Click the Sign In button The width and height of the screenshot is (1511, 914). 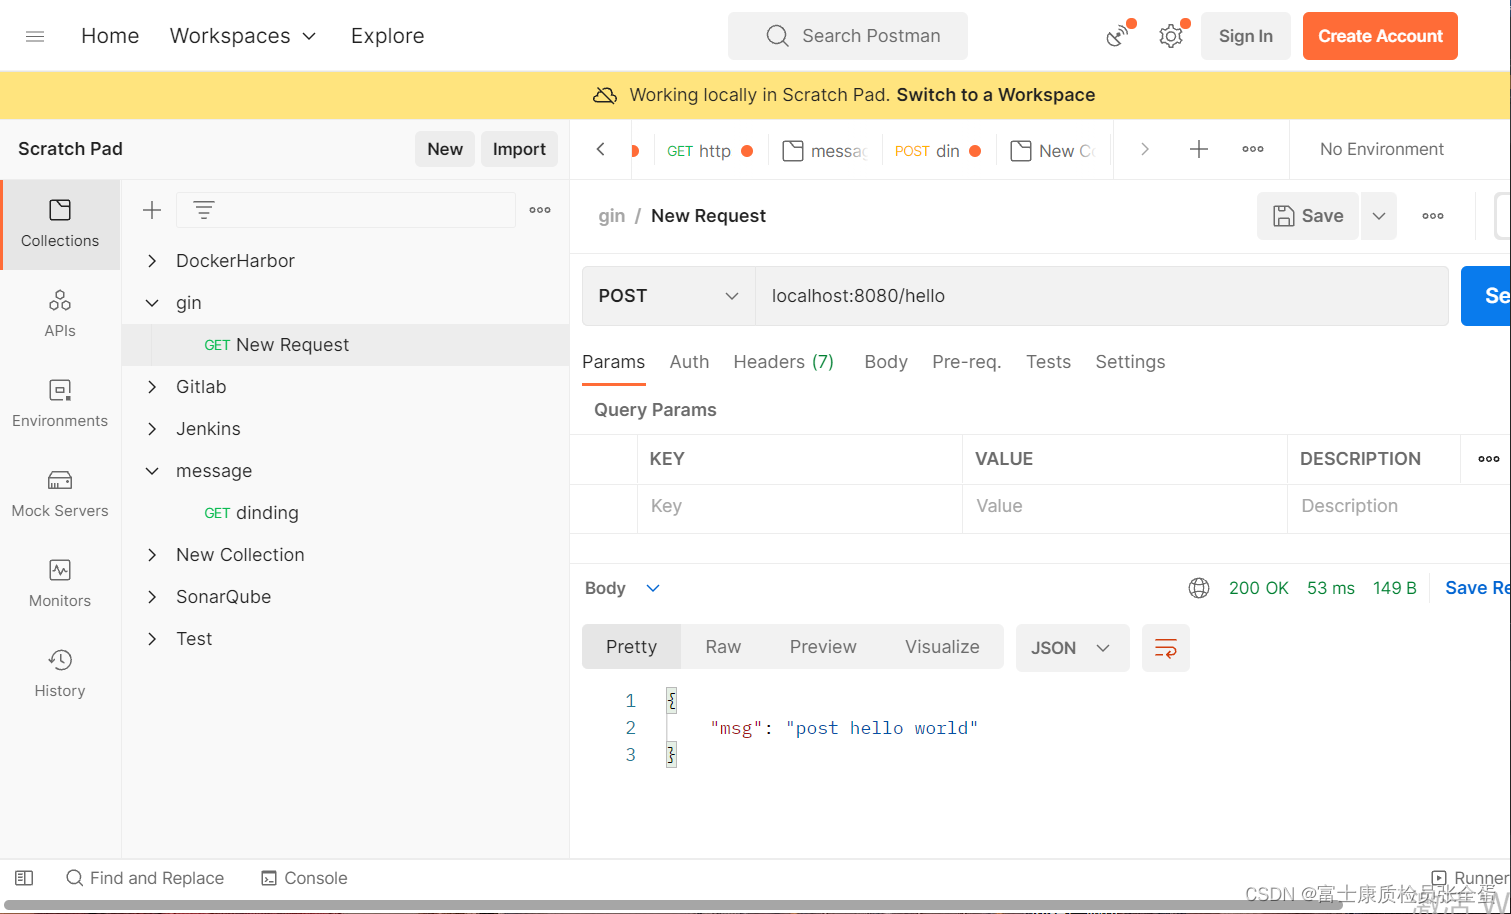click(1246, 36)
